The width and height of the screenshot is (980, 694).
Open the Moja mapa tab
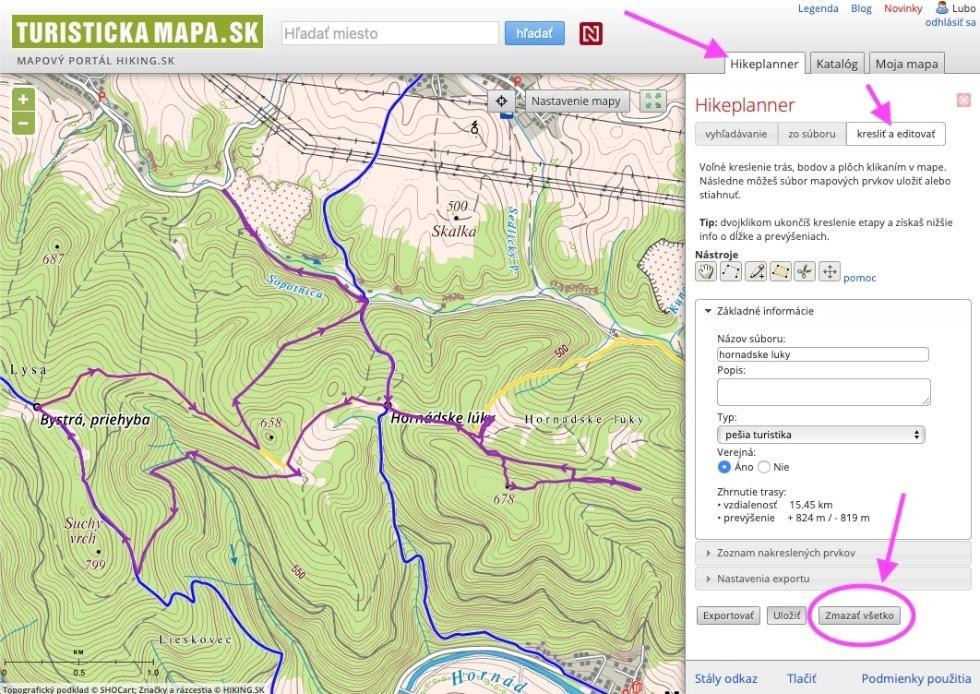point(907,64)
